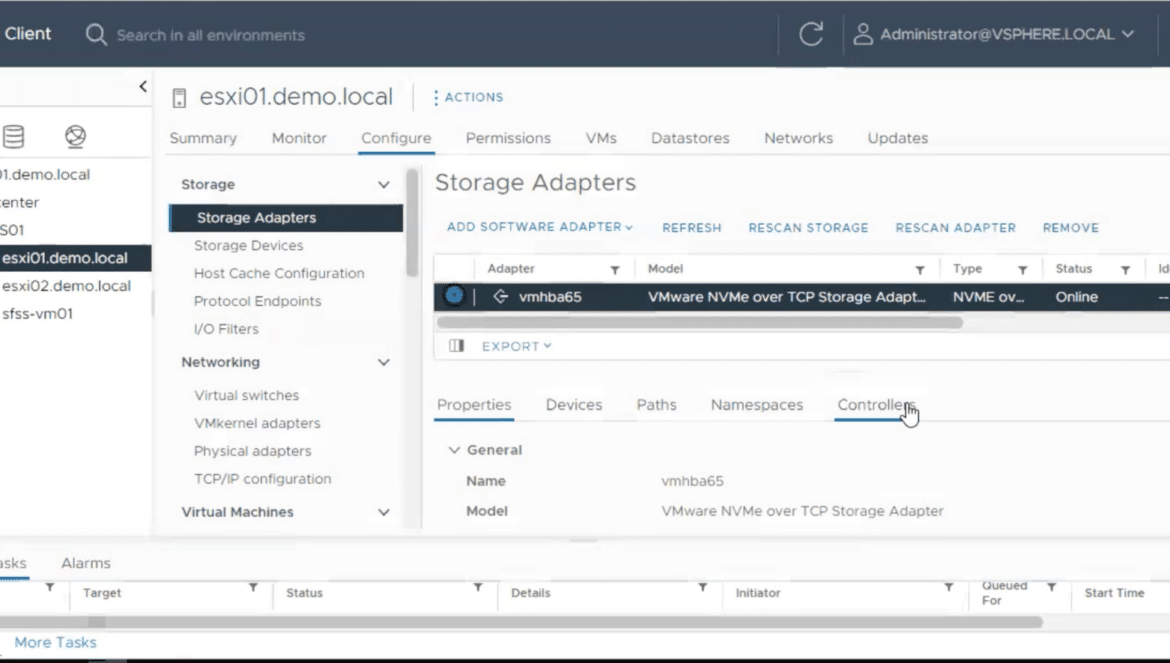Viewport: 1170px width, 663px height.
Task: Go to the Networks tab
Action: pyautogui.click(x=798, y=138)
